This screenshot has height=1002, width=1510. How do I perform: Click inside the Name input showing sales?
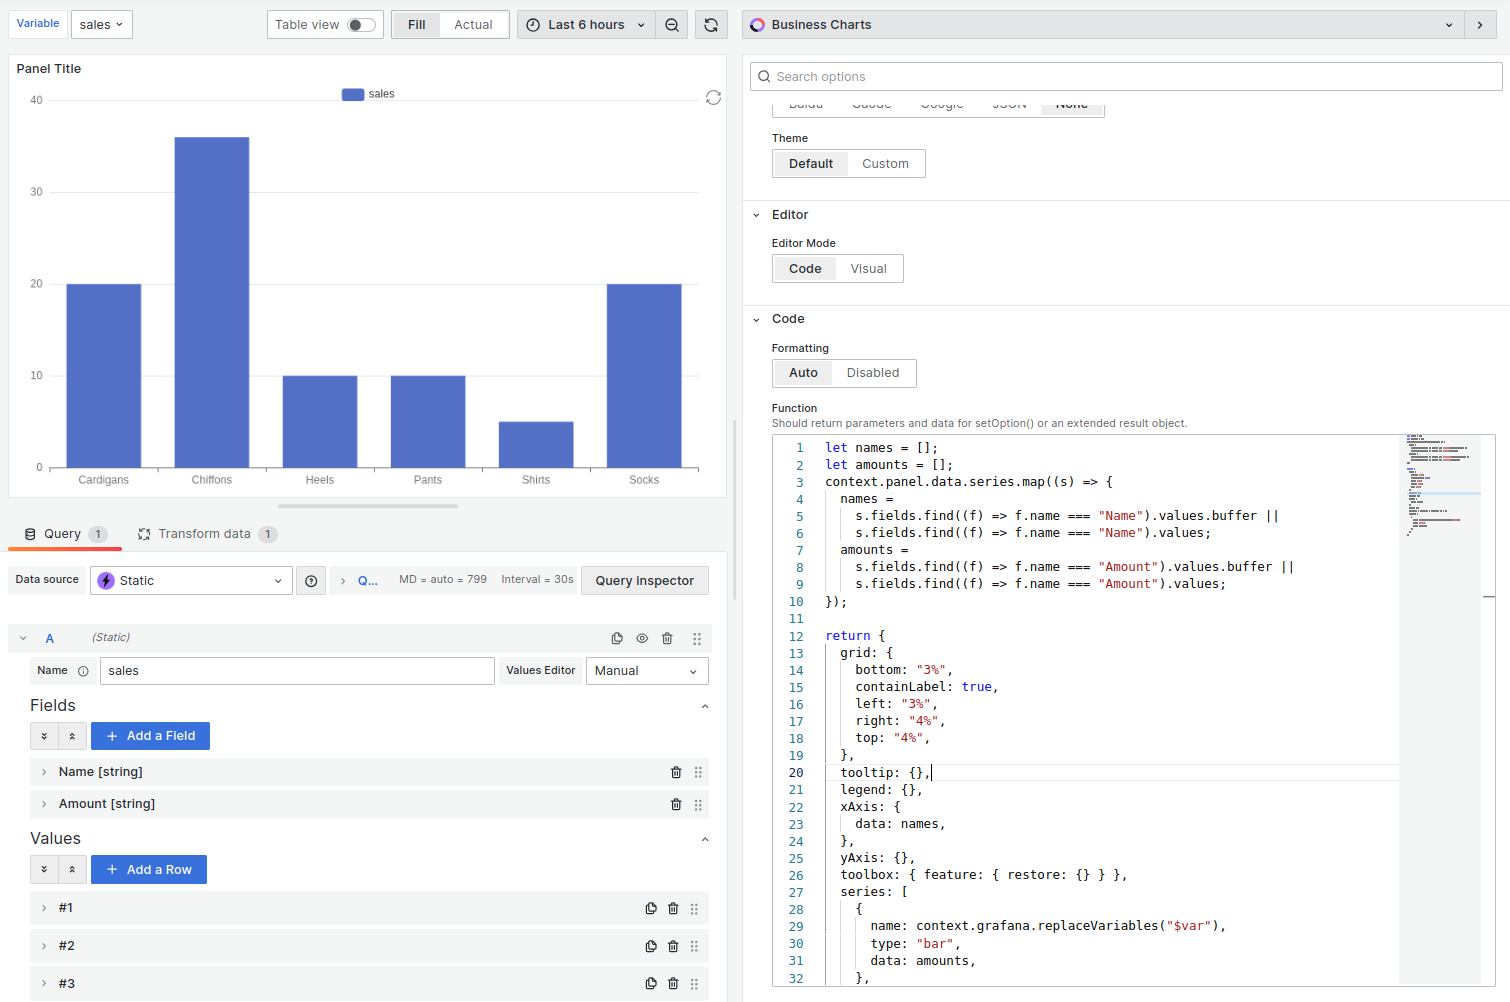click(296, 670)
